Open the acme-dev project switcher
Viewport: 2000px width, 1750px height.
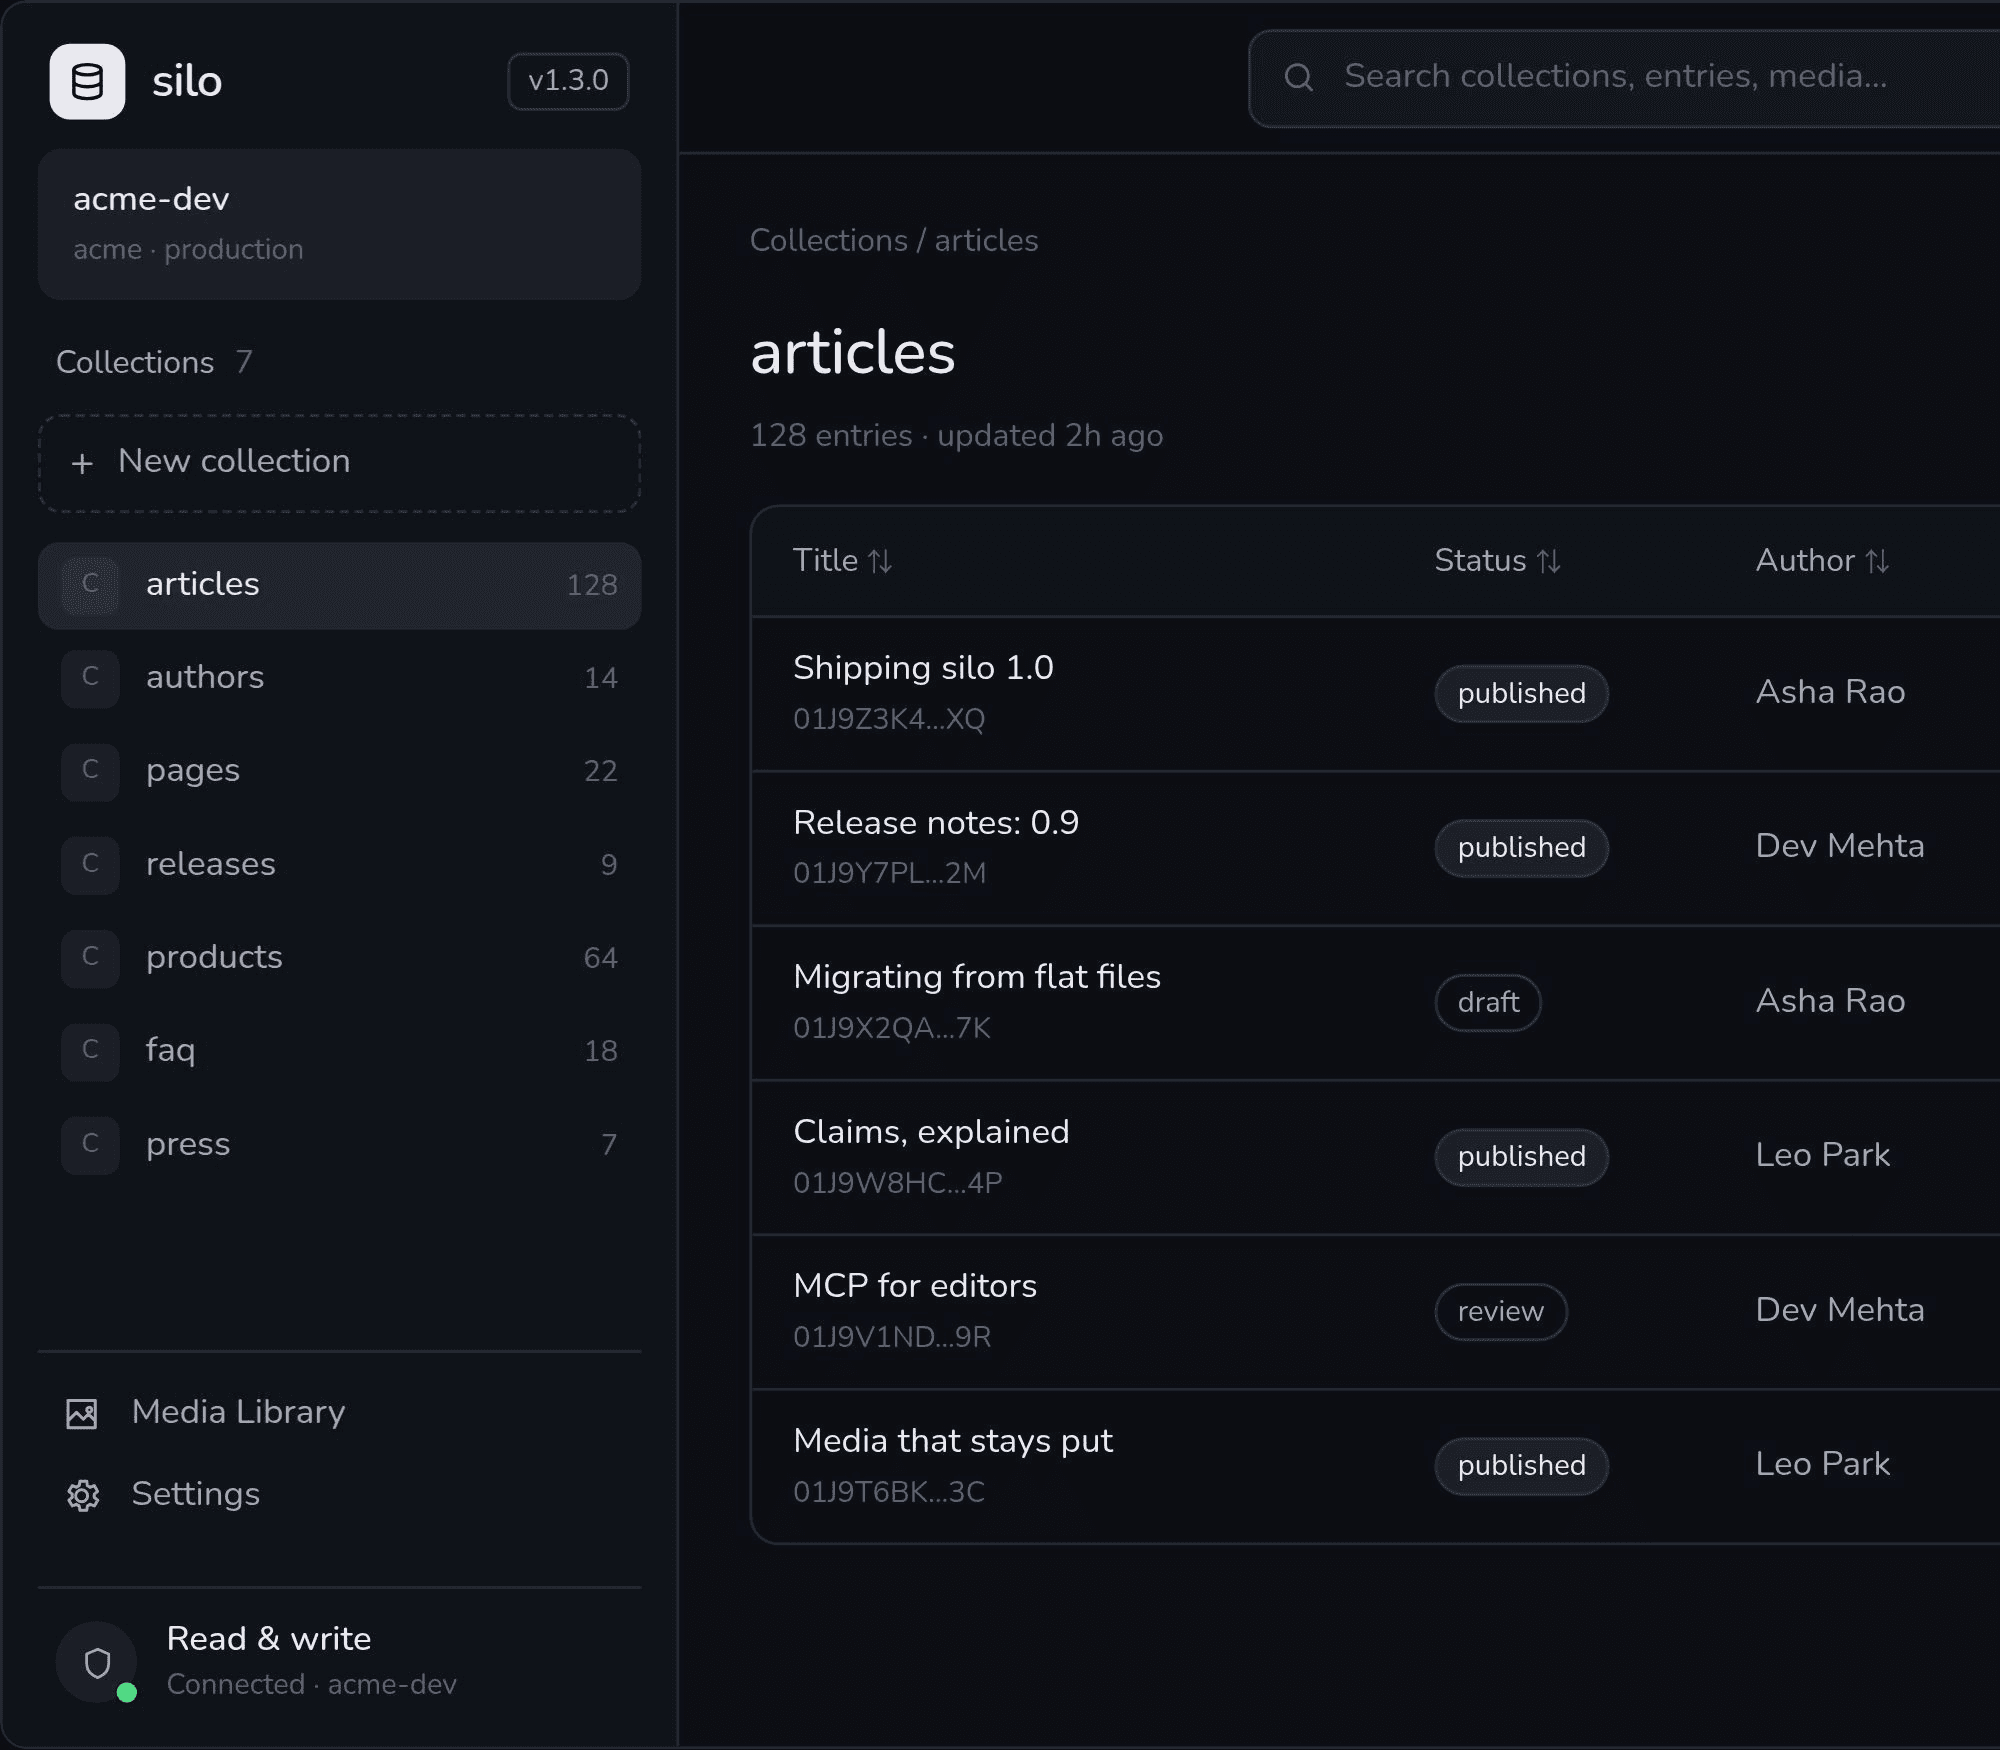pyautogui.click(x=339, y=224)
